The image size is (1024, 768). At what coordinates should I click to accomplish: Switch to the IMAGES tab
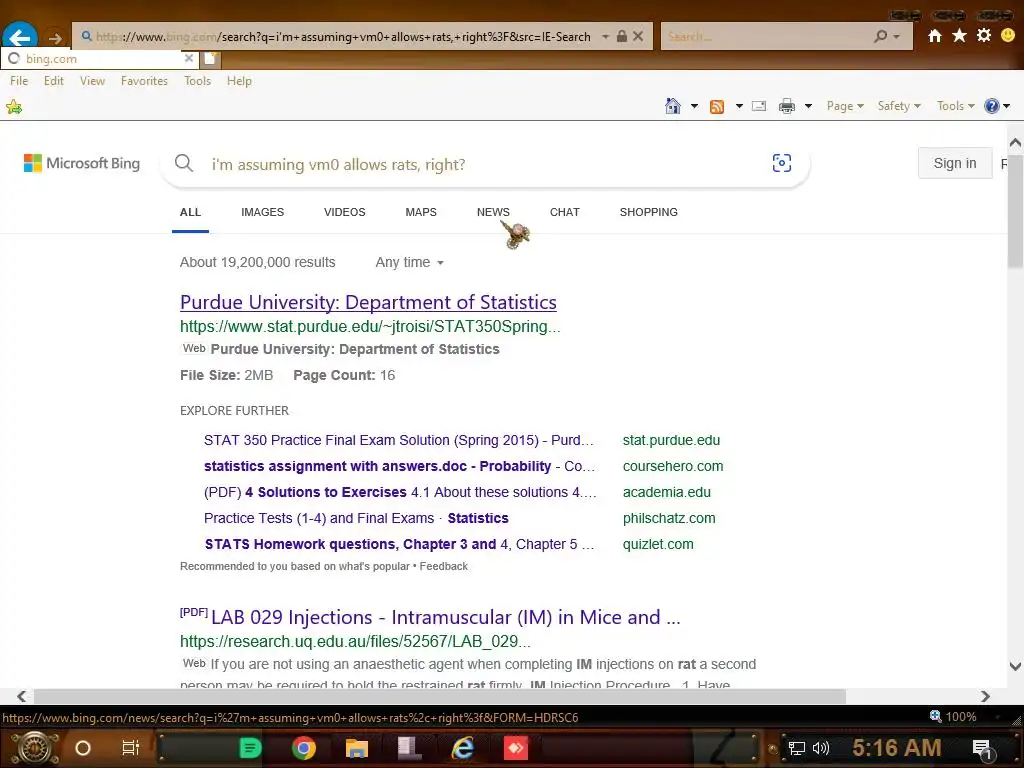[263, 212]
